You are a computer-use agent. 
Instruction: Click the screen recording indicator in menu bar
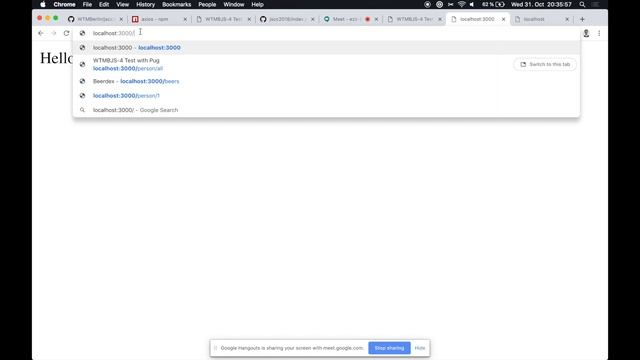click(x=427, y=4)
